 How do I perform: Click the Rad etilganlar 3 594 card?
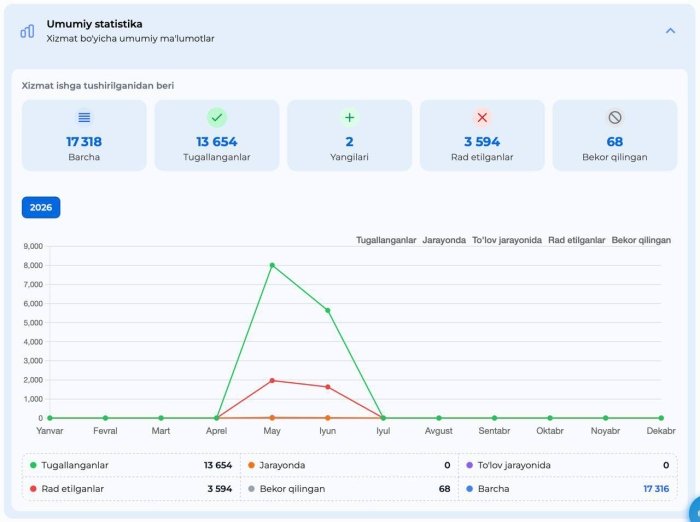point(482,135)
